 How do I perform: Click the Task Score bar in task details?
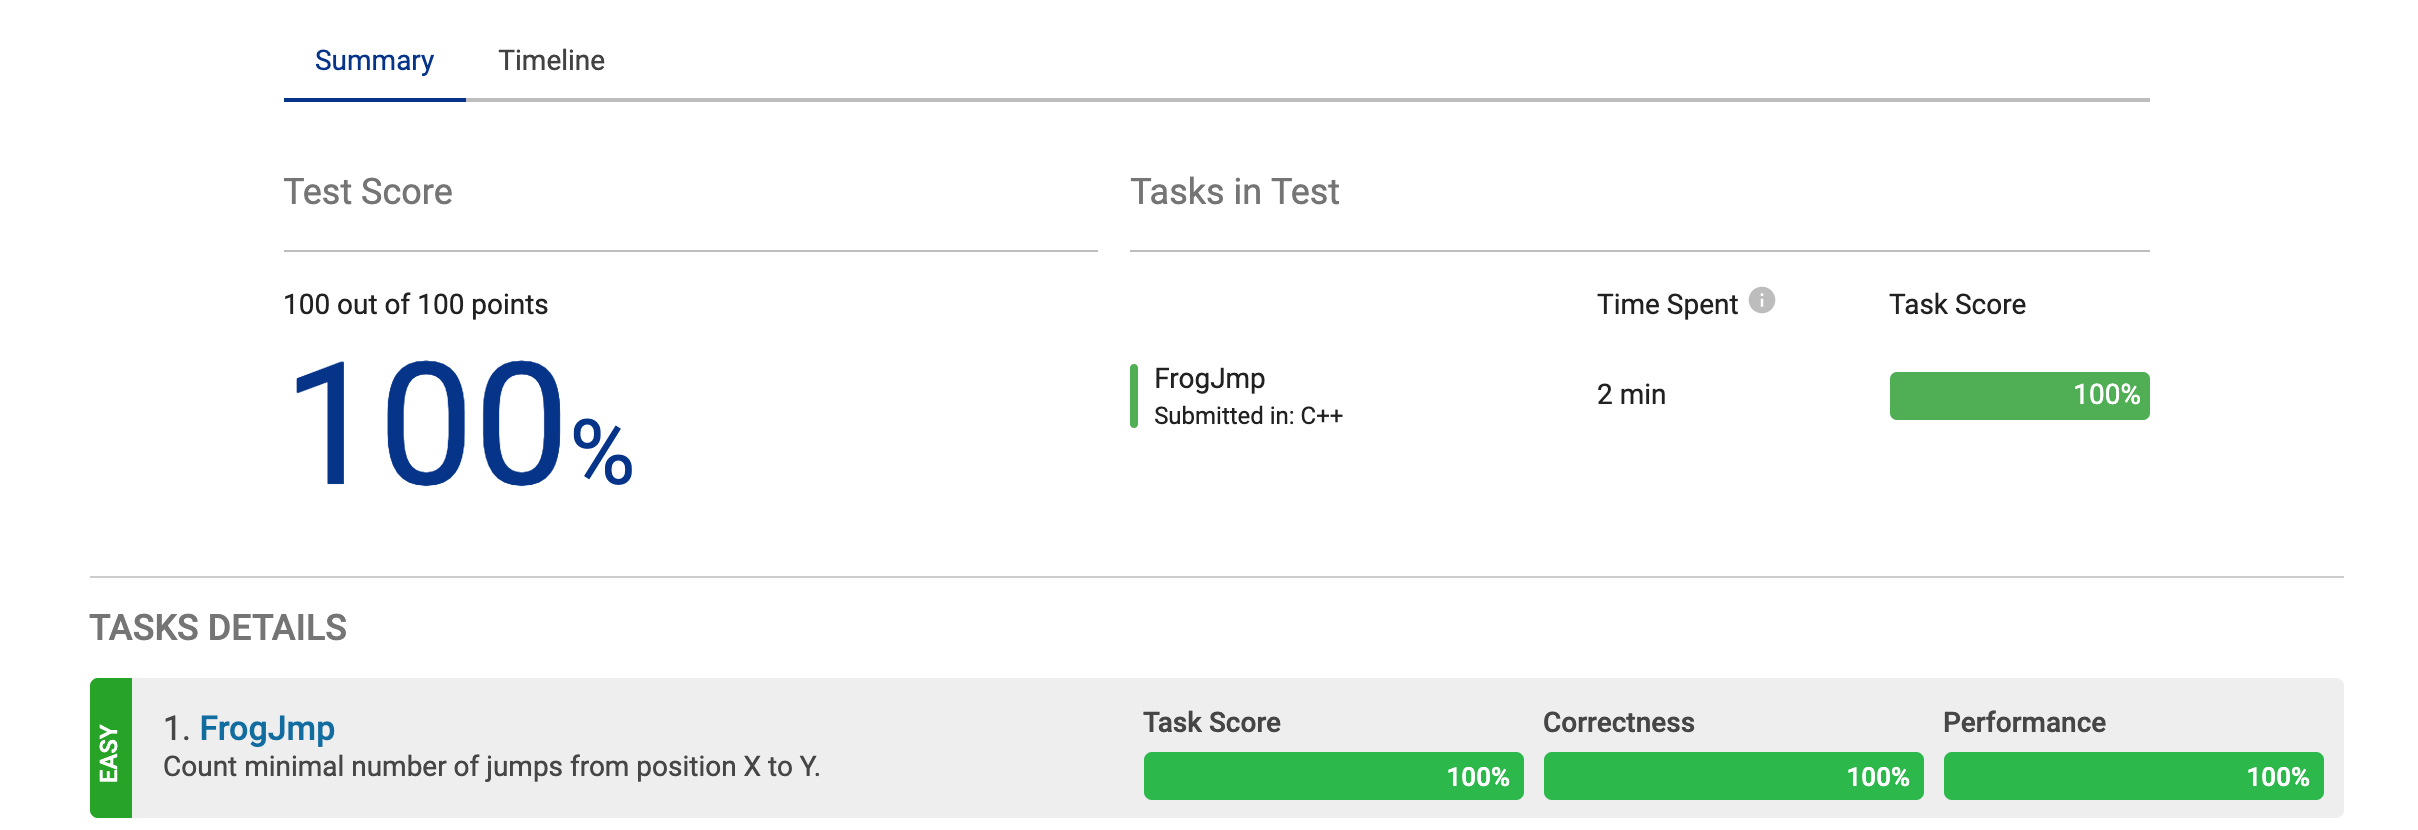pyautogui.click(x=1333, y=776)
